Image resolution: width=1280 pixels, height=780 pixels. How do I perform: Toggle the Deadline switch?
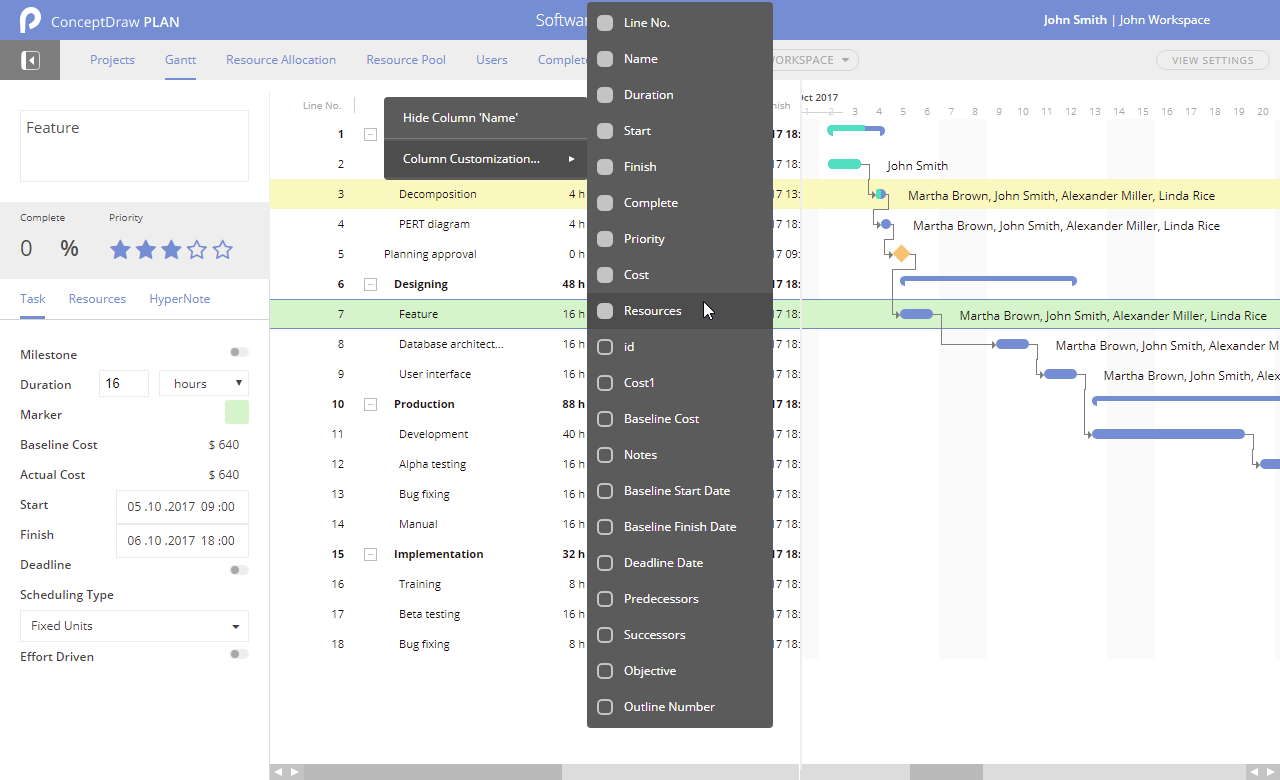point(239,570)
